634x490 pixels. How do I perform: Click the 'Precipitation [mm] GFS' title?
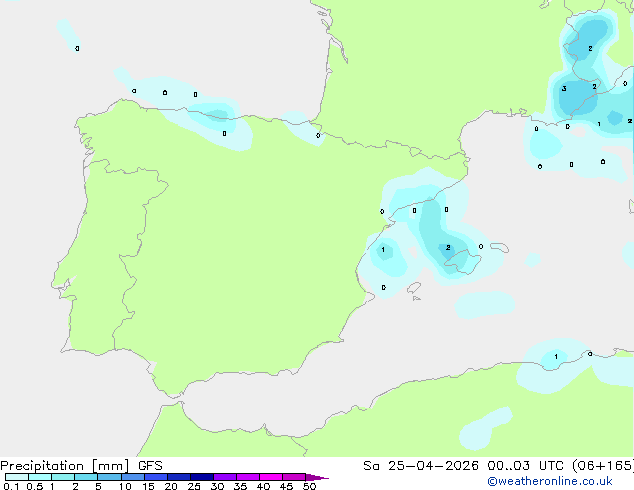point(81,466)
